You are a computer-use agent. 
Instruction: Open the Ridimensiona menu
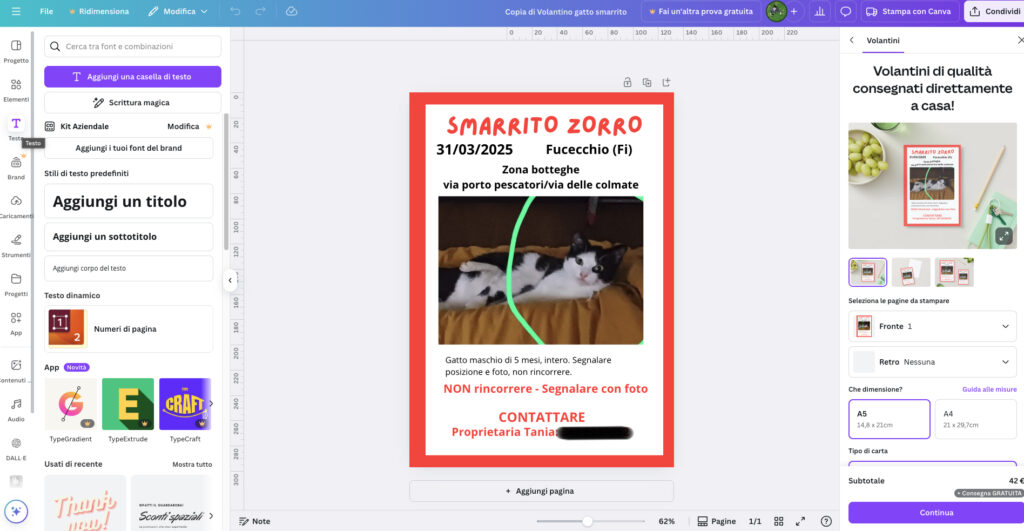pyautogui.click(x=99, y=11)
